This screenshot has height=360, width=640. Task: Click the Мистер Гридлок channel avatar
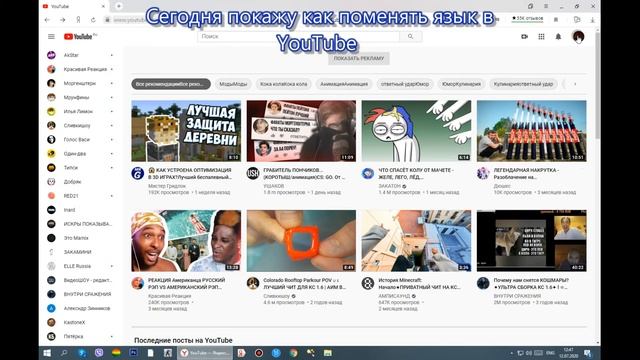point(138,173)
